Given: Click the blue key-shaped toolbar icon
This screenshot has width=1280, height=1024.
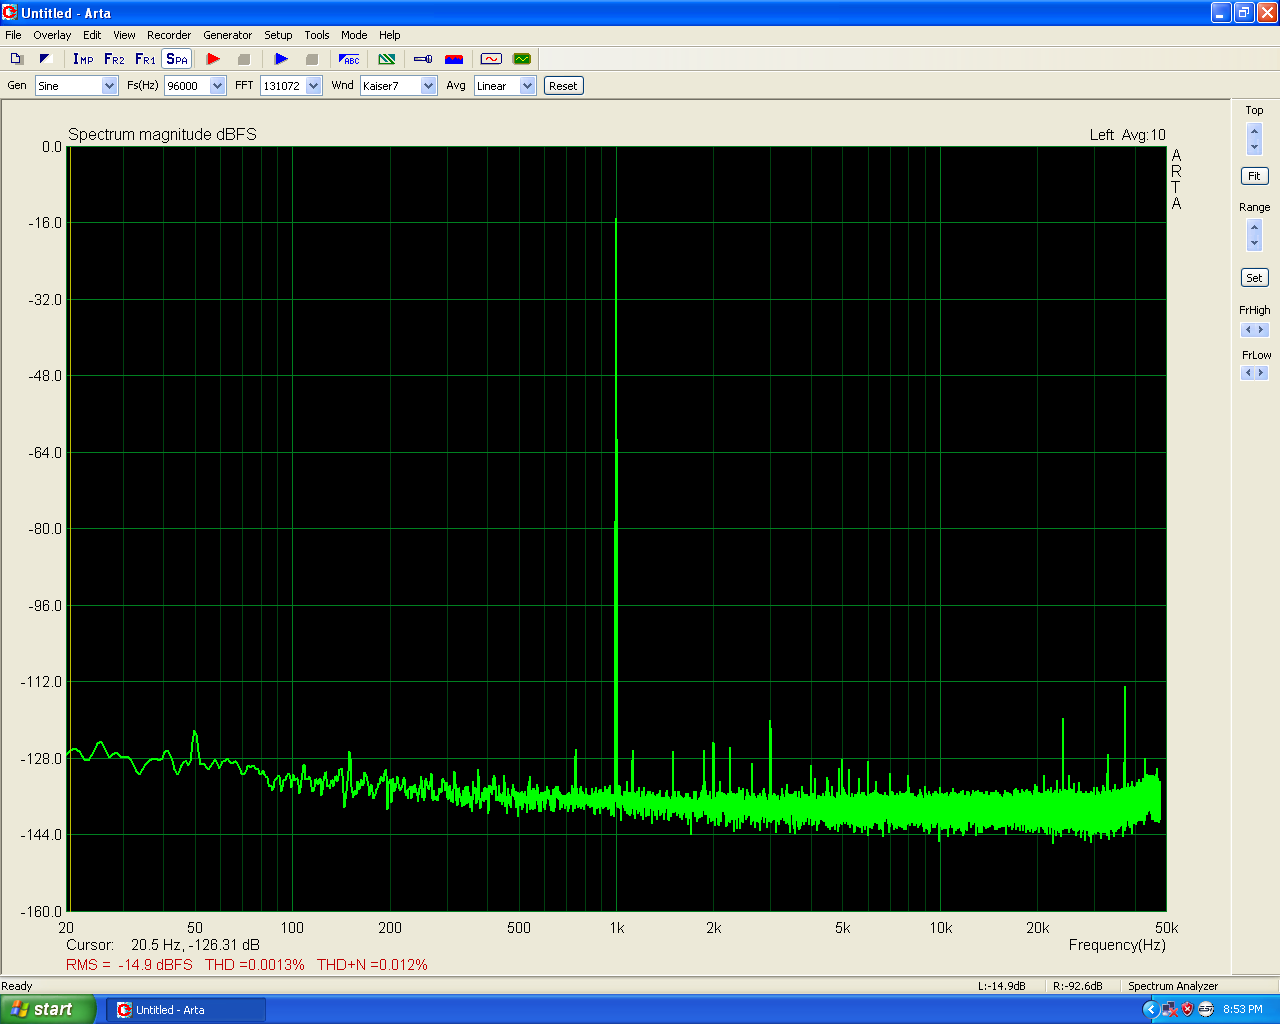Looking at the screenshot, I should click(x=423, y=59).
